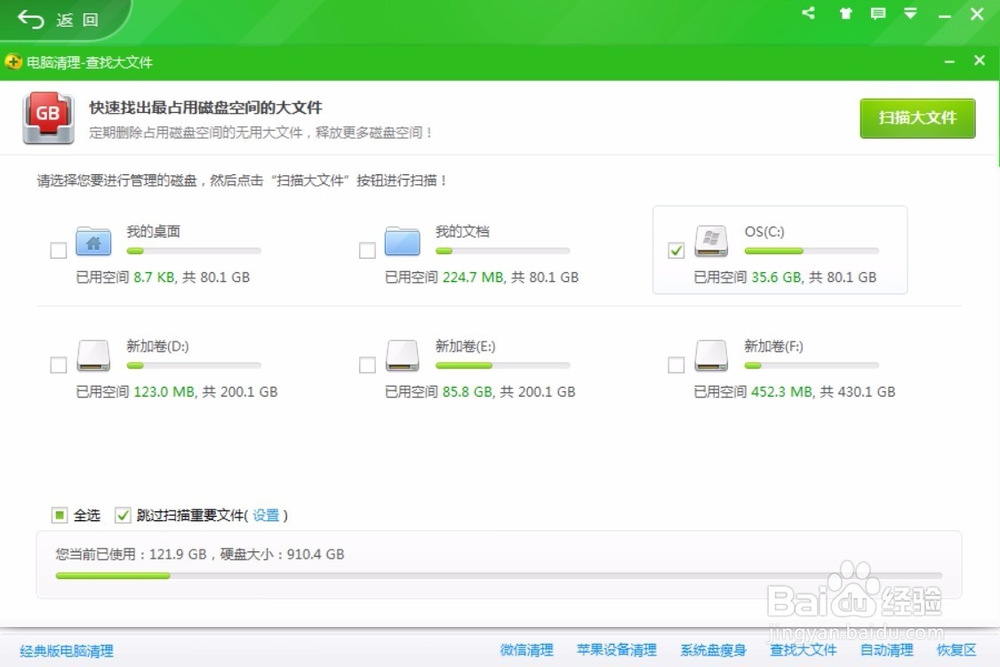The image size is (1000, 667).
Task: Uncheck the OS(C:) drive checkbox
Action: click(675, 250)
